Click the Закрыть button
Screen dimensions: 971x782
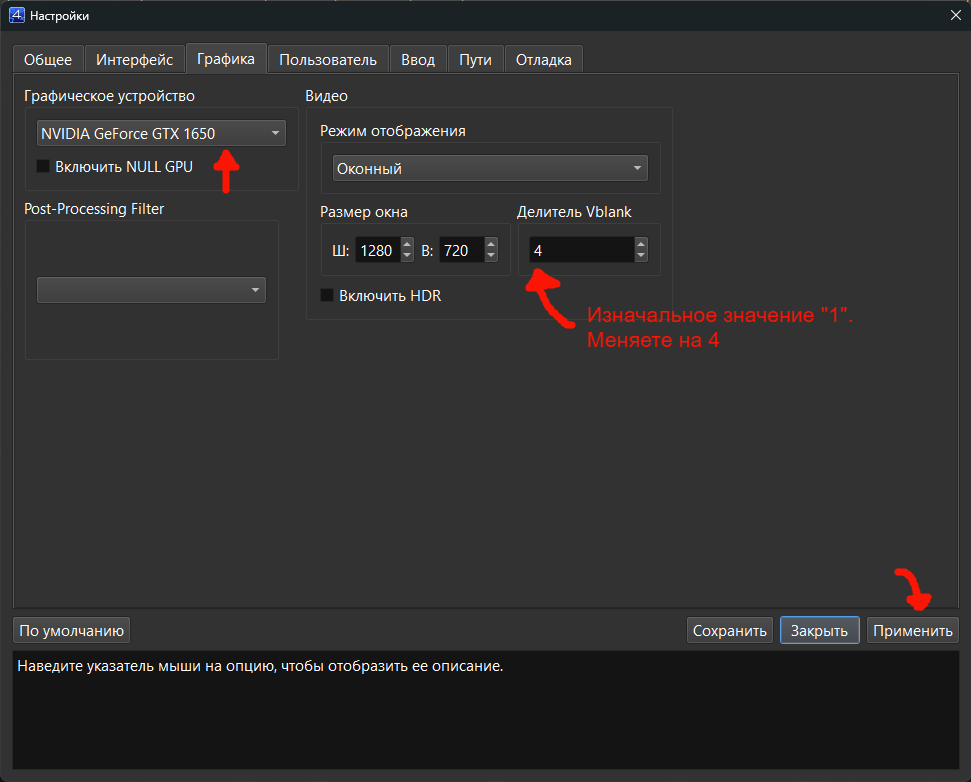(819, 630)
